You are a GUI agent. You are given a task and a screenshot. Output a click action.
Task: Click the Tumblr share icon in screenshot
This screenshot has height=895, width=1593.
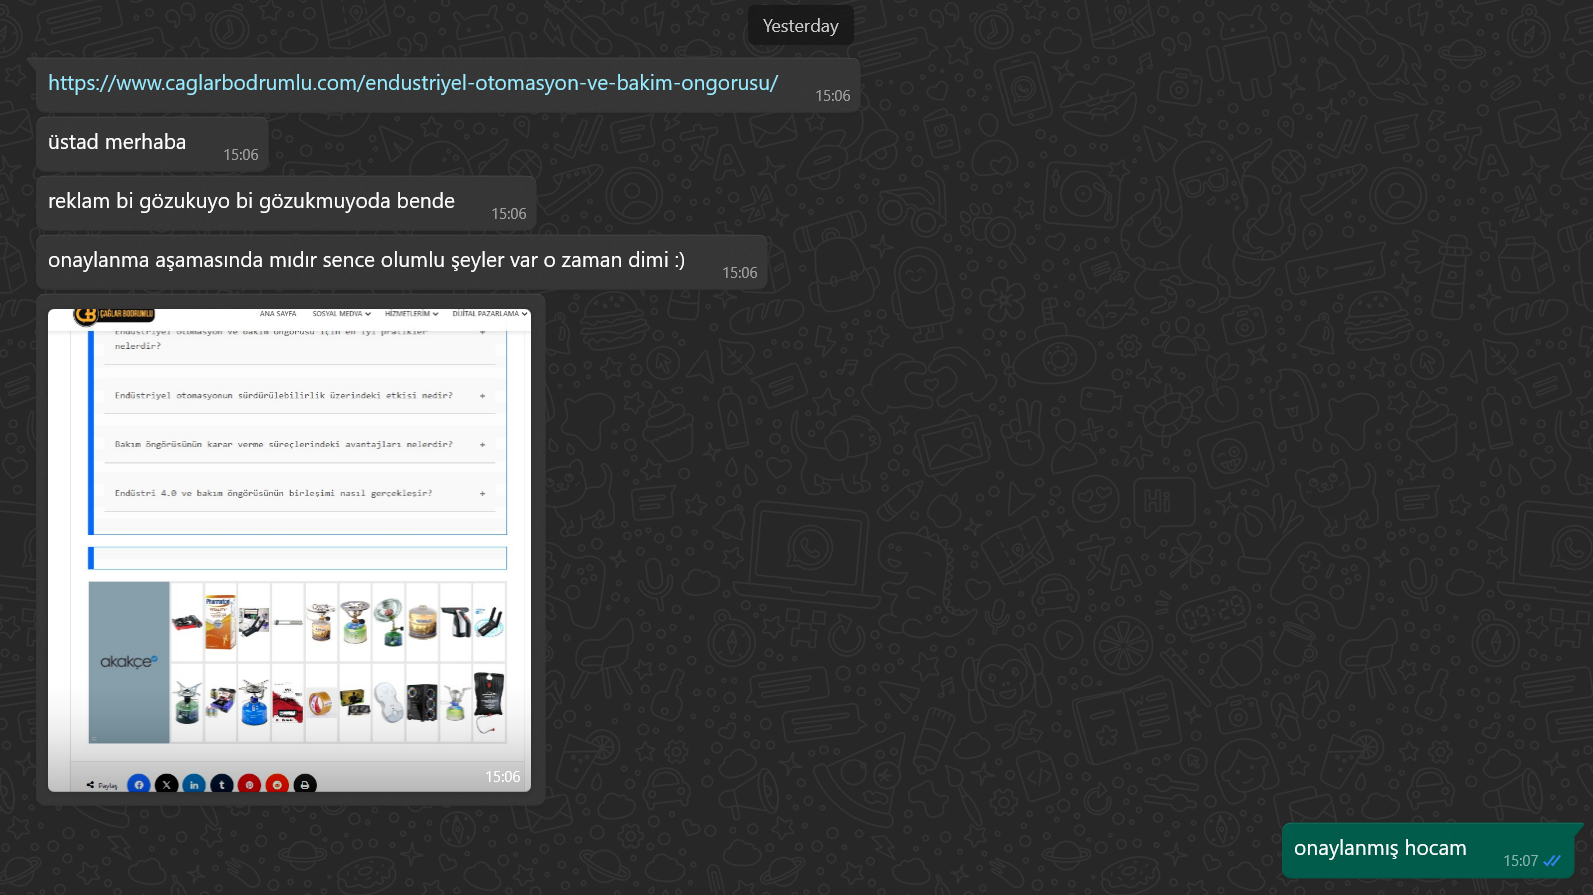[222, 785]
